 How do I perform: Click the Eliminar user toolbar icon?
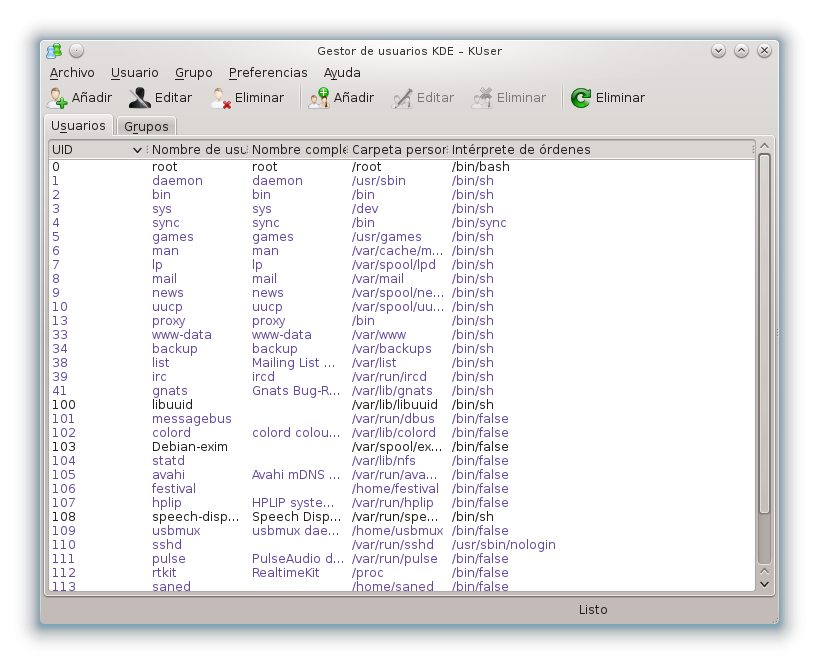tap(218, 97)
